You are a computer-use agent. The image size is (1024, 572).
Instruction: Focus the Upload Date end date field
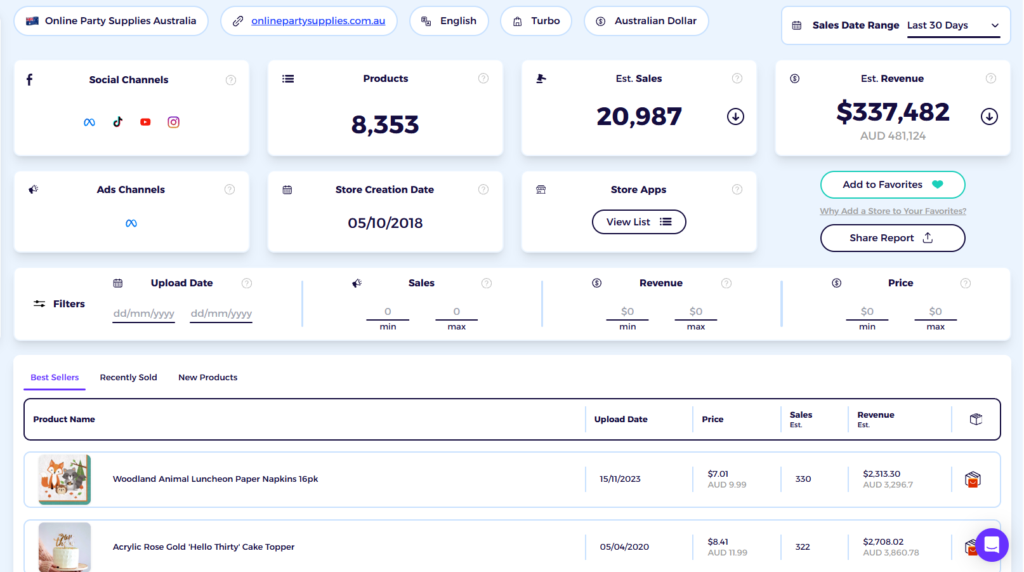tap(221, 314)
